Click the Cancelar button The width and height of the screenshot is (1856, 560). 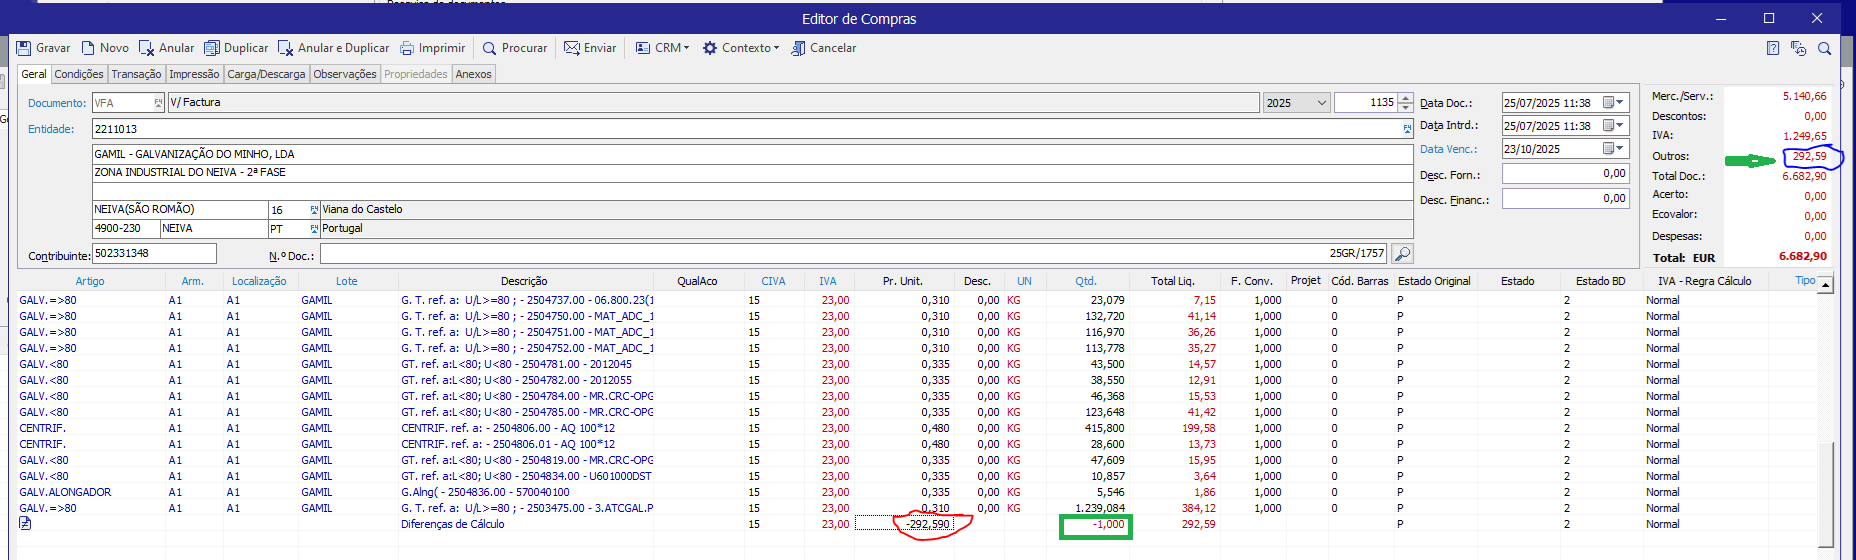coord(823,48)
